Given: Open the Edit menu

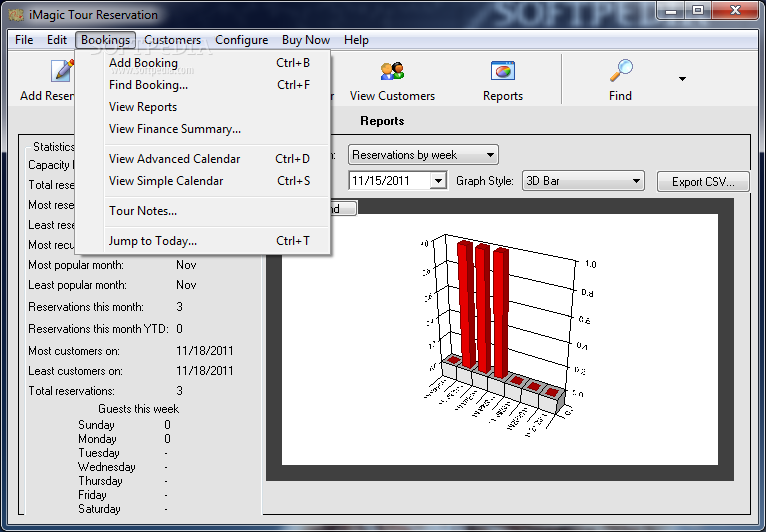Looking at the screenshot, I should (57, 40).
